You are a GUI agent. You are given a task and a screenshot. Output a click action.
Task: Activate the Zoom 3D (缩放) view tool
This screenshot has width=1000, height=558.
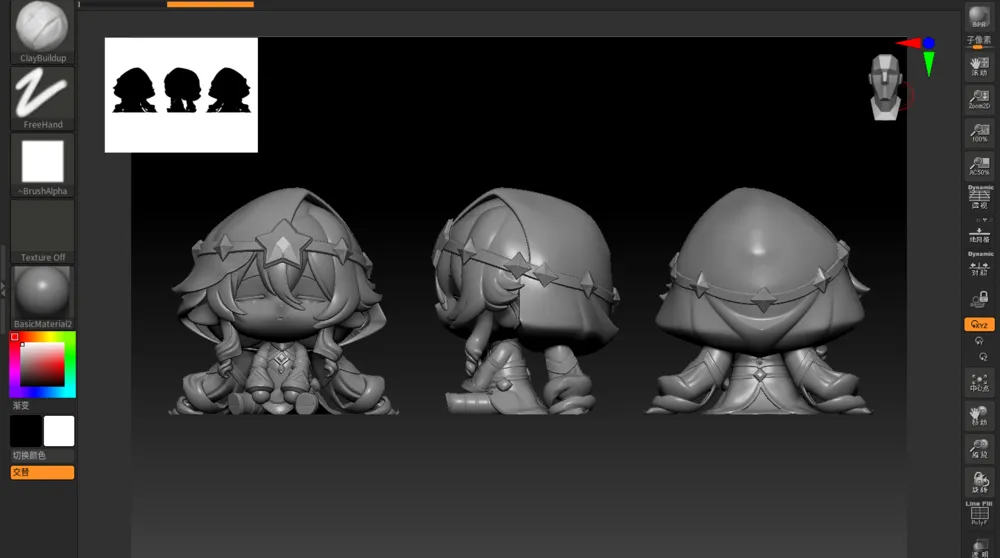tap(979, 448)
